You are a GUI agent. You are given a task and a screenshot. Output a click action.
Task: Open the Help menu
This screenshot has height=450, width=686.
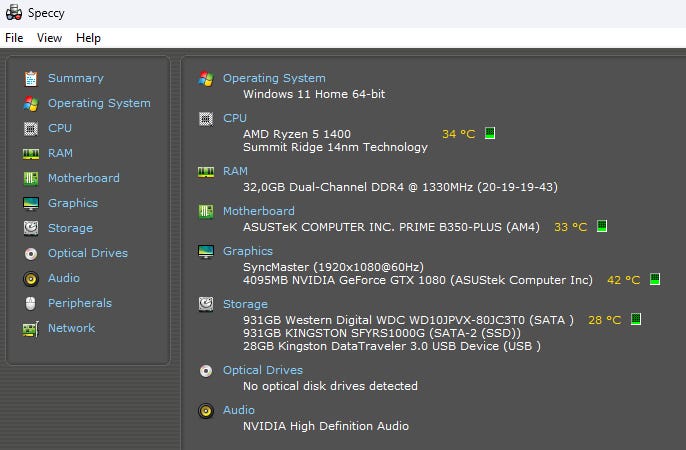[x=88, y=38]
